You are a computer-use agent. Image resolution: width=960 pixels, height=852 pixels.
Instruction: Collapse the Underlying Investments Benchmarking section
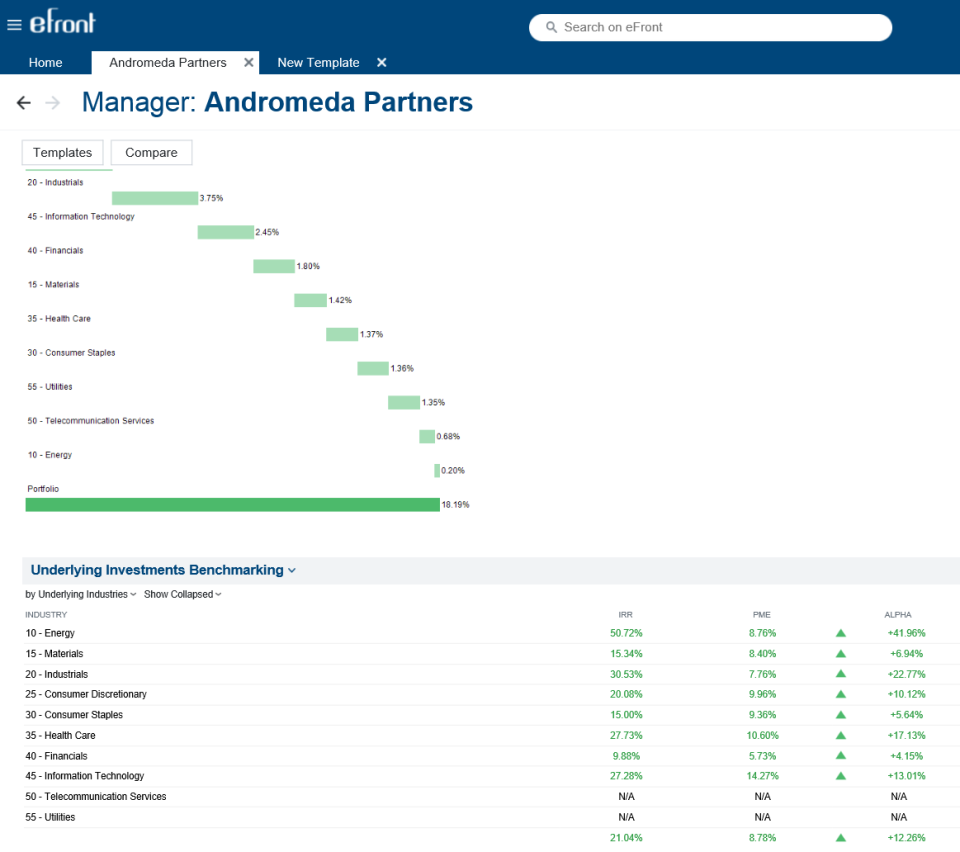(291, 569)
